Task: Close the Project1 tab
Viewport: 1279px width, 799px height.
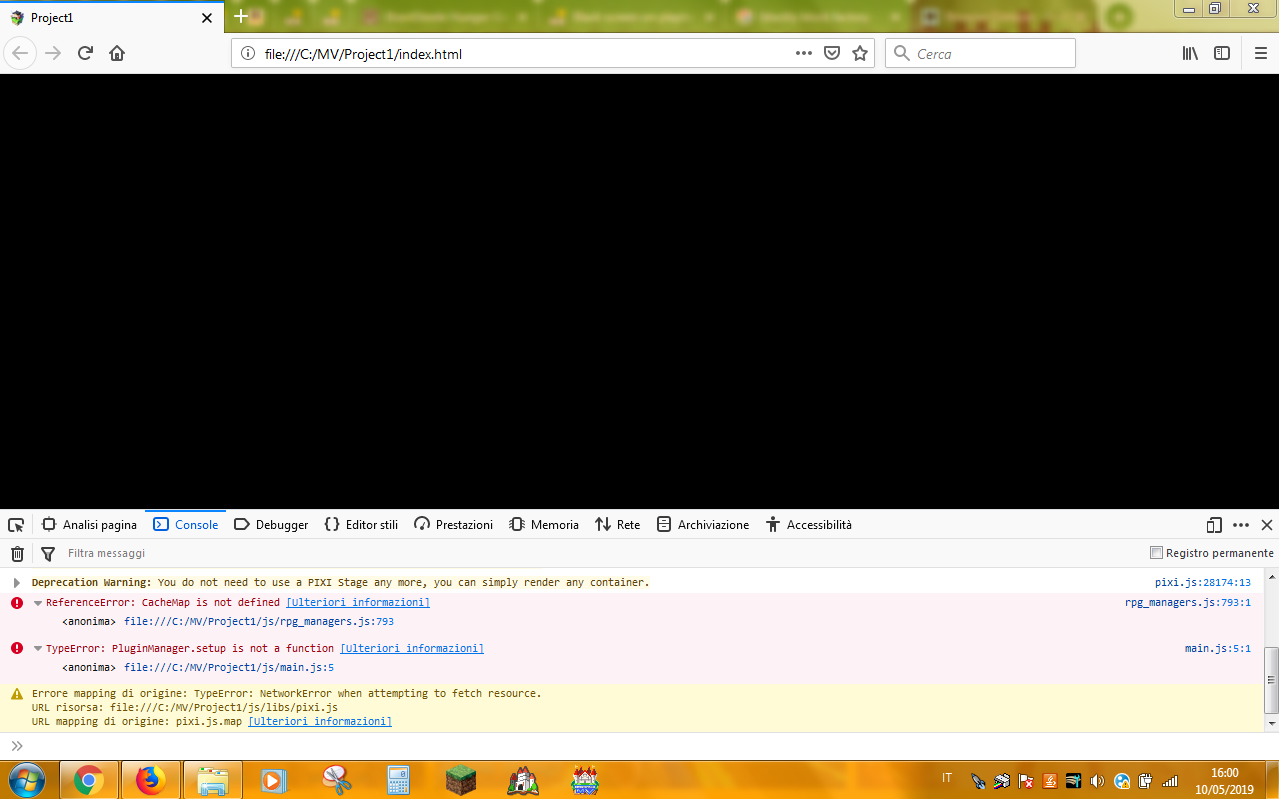Action: pos(207,18)
